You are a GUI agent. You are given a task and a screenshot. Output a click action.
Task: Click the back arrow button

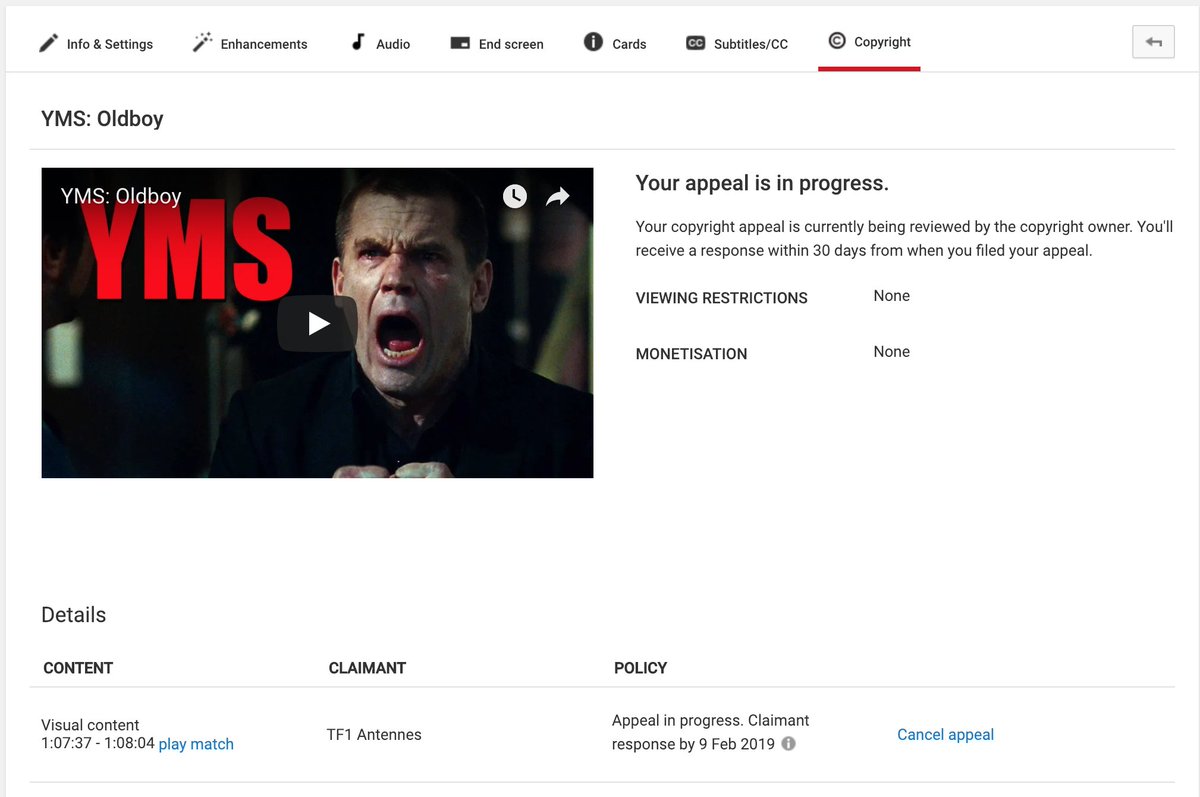[x=1153, y=42]
